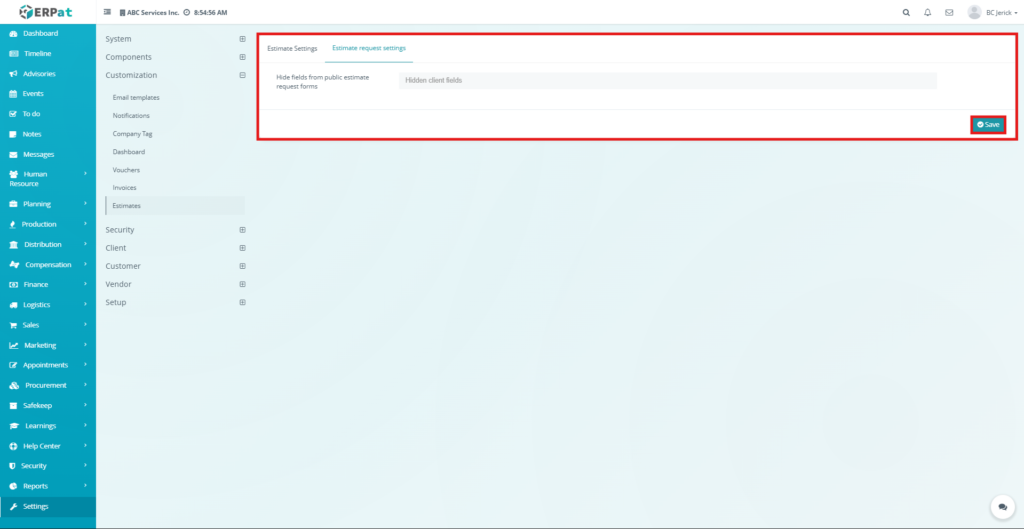This screenshot has height=529, width=1024.
Task: Open Email templates settings
Action: [136, 97]
